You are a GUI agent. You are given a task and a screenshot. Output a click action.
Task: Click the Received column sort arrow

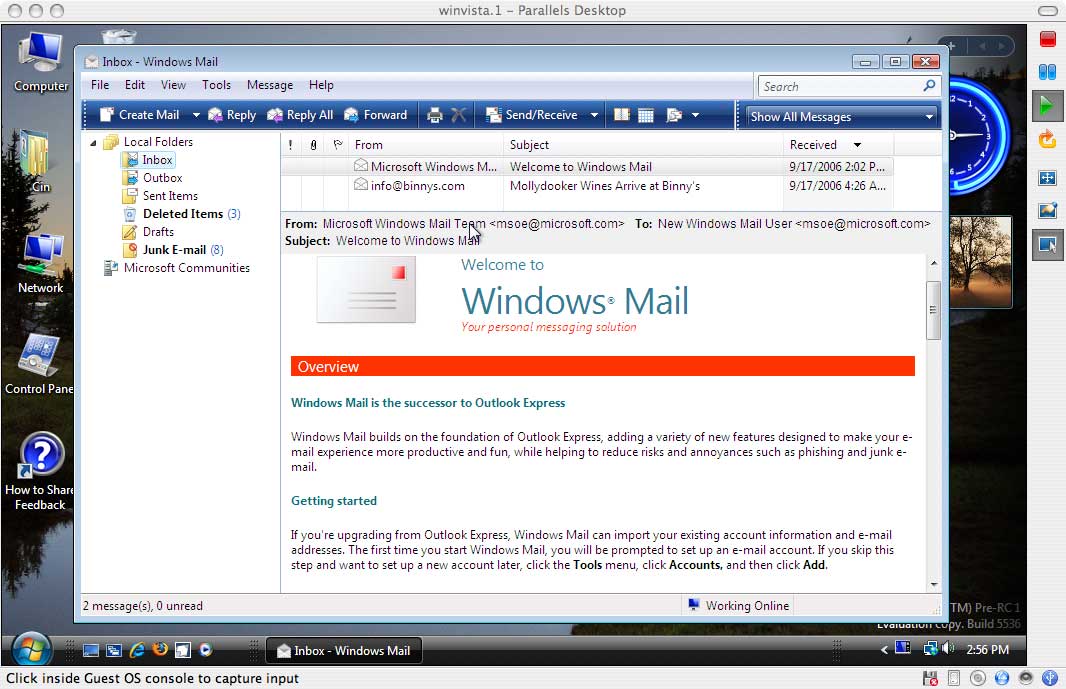click(x=857, y=145)
